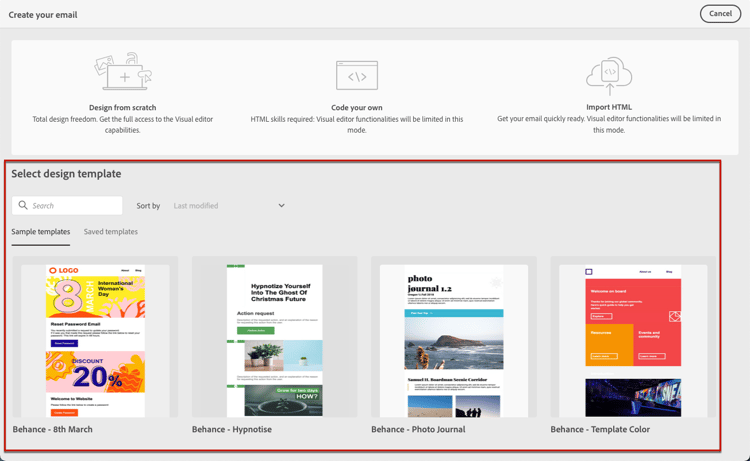Expand sort options with the chevron arrow
Screen dimensions: 750x461
click(x=281, y=206)
